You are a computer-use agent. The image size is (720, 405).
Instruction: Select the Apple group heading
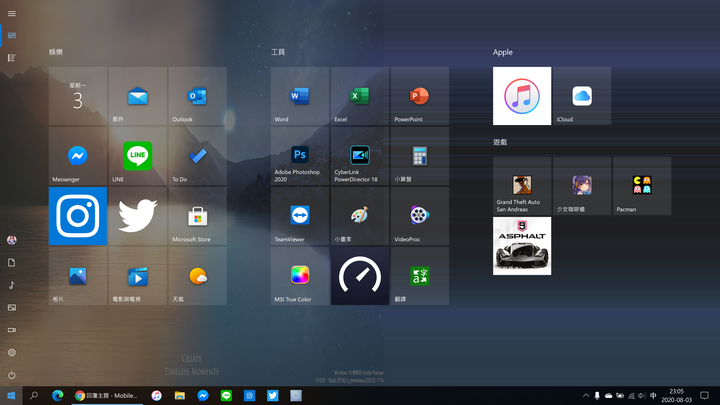click(x=502, y=52)
